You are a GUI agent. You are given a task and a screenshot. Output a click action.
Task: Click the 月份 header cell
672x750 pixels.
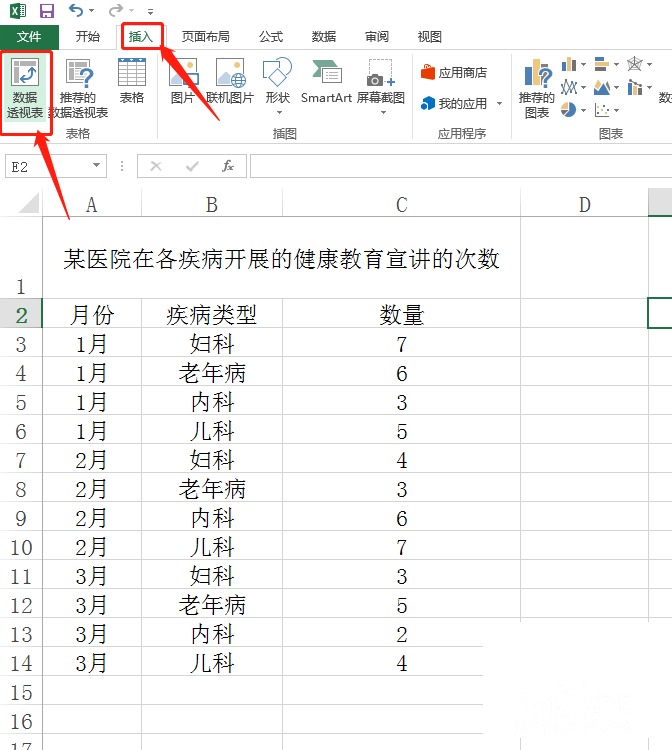[x=92, y=315]
